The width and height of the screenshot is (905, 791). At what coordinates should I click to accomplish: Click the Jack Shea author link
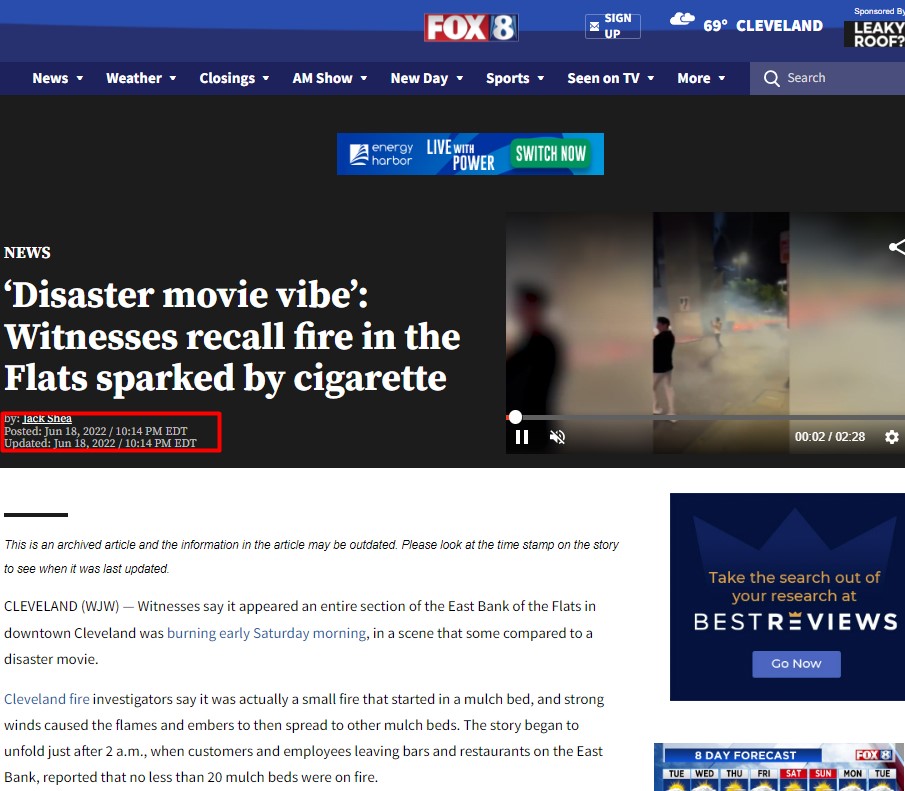coord(47,419)
